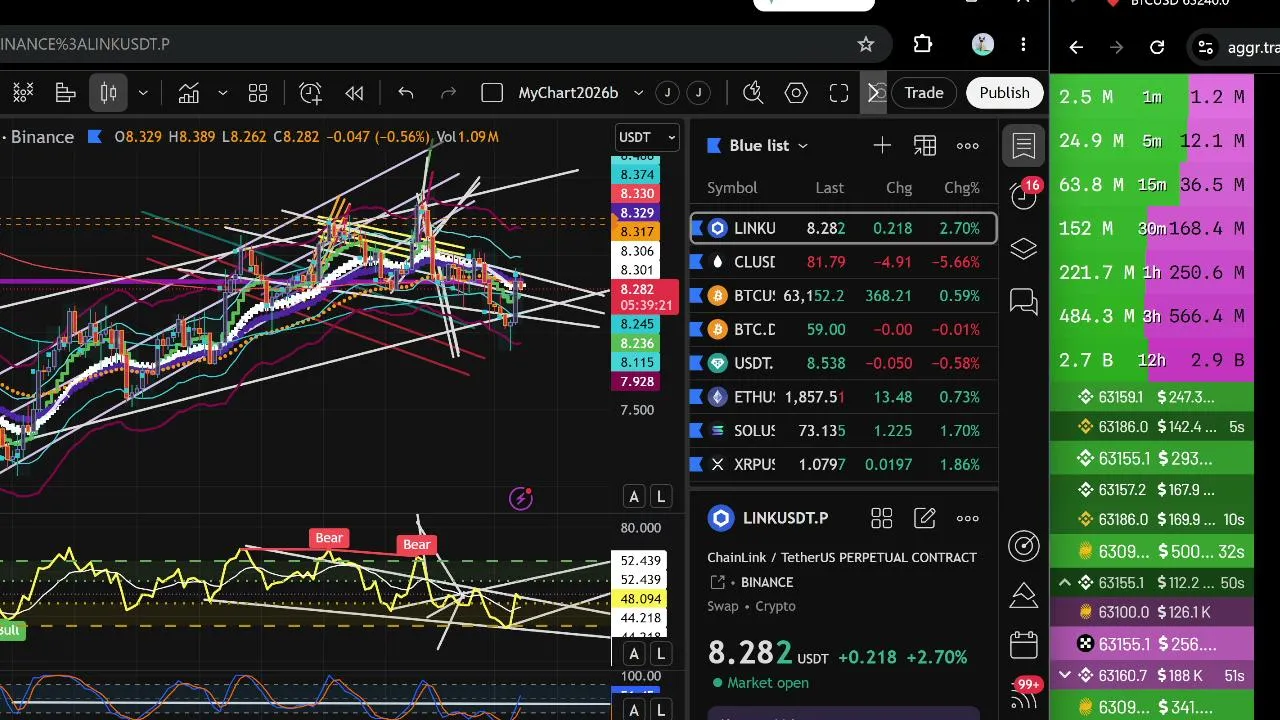
Task: Click the flash lightning icon below chart
Action: point(521,498)
